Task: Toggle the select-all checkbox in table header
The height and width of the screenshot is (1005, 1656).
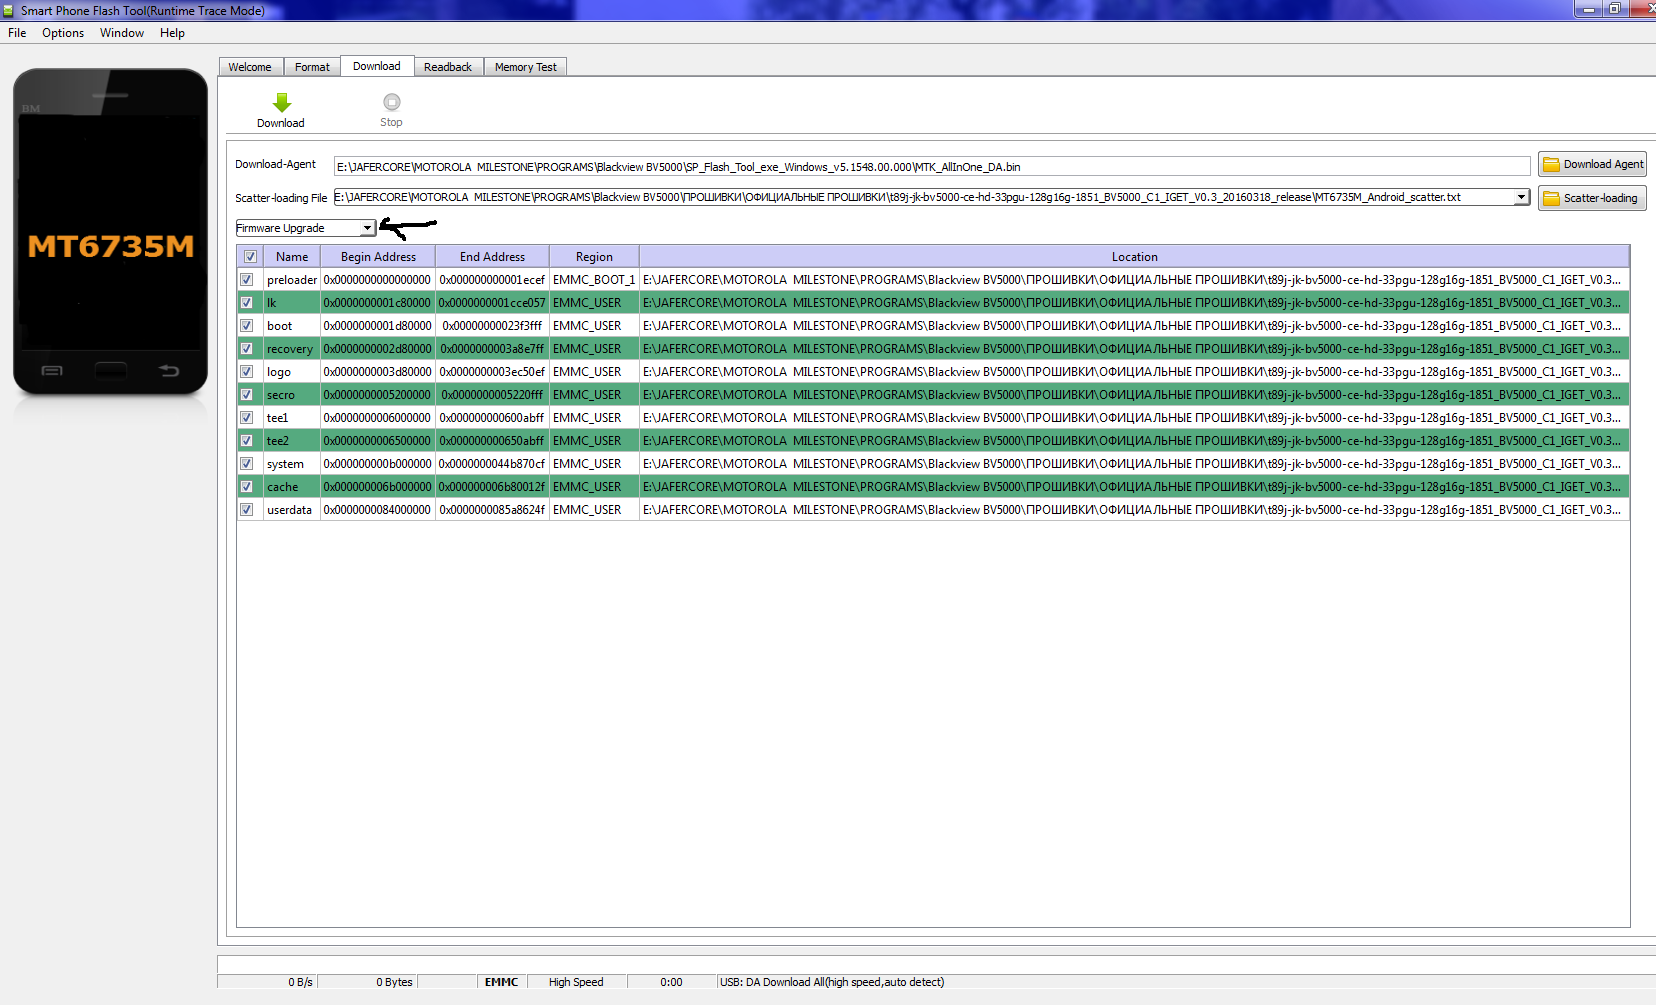Action: [x=250, y=257]
